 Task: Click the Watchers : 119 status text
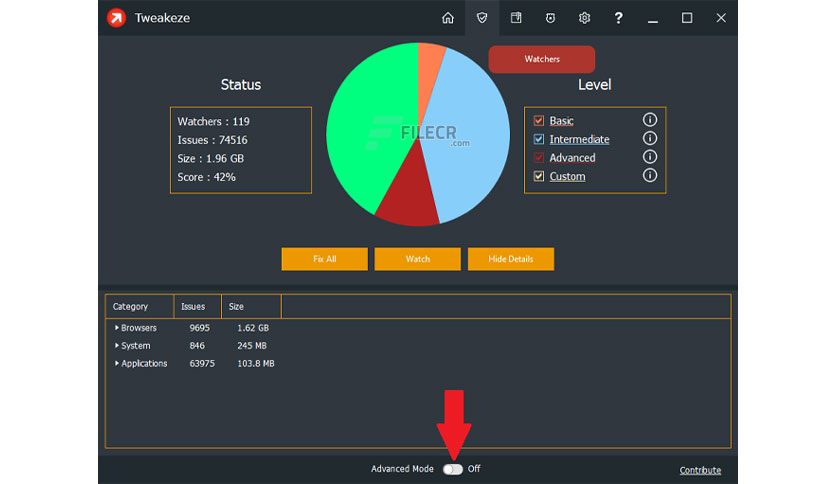(x=213, y=122)
